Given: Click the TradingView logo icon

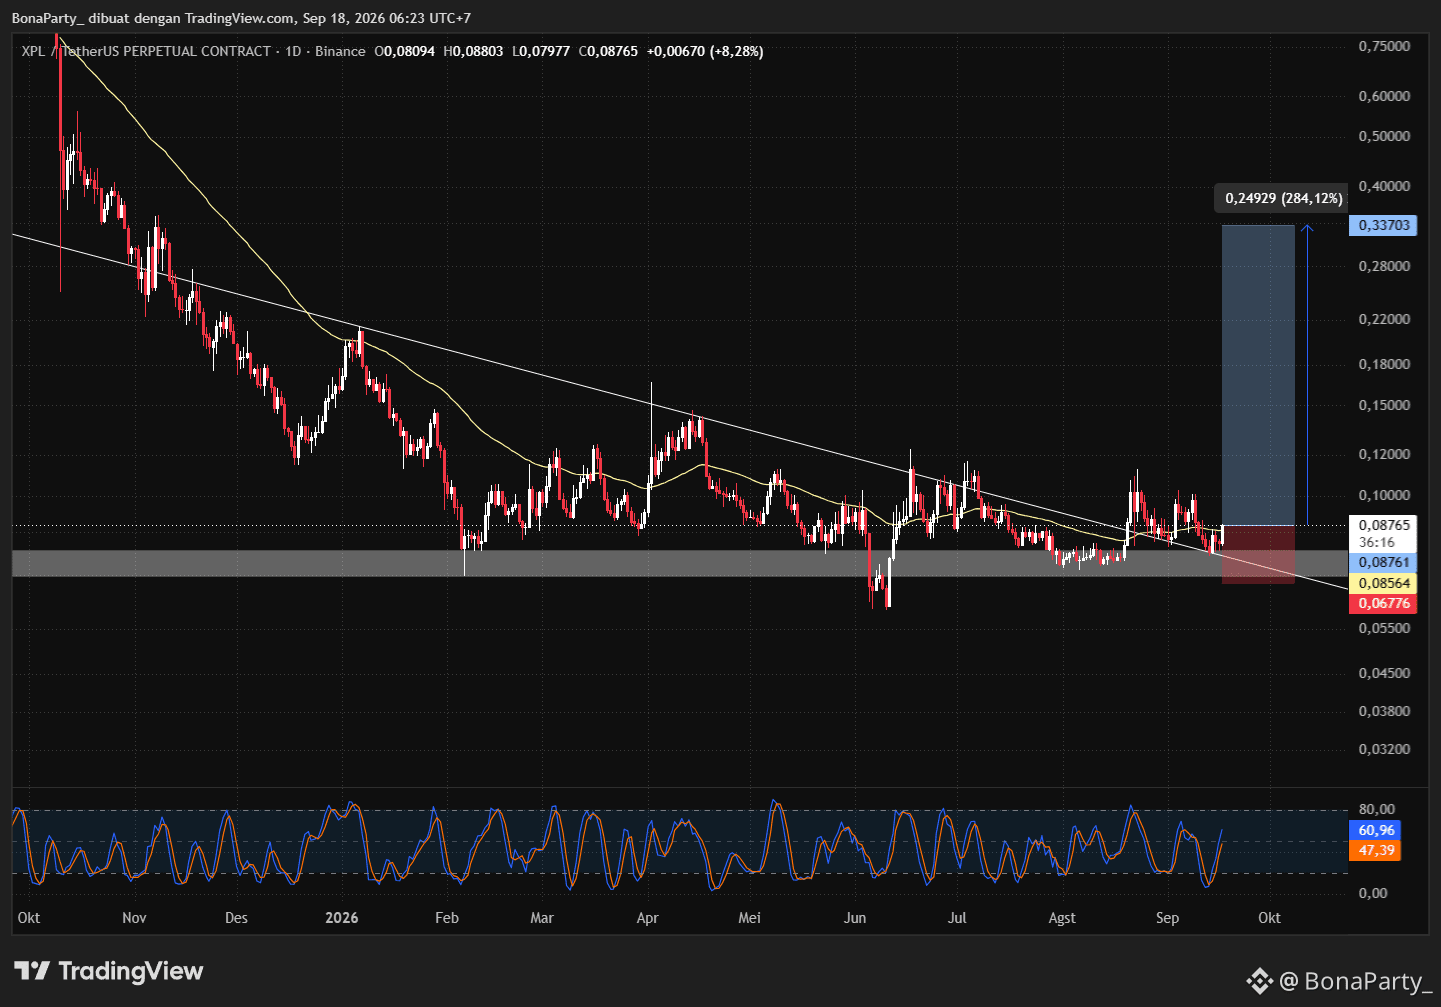Looking at the screenshot, I should click(32, 971).
